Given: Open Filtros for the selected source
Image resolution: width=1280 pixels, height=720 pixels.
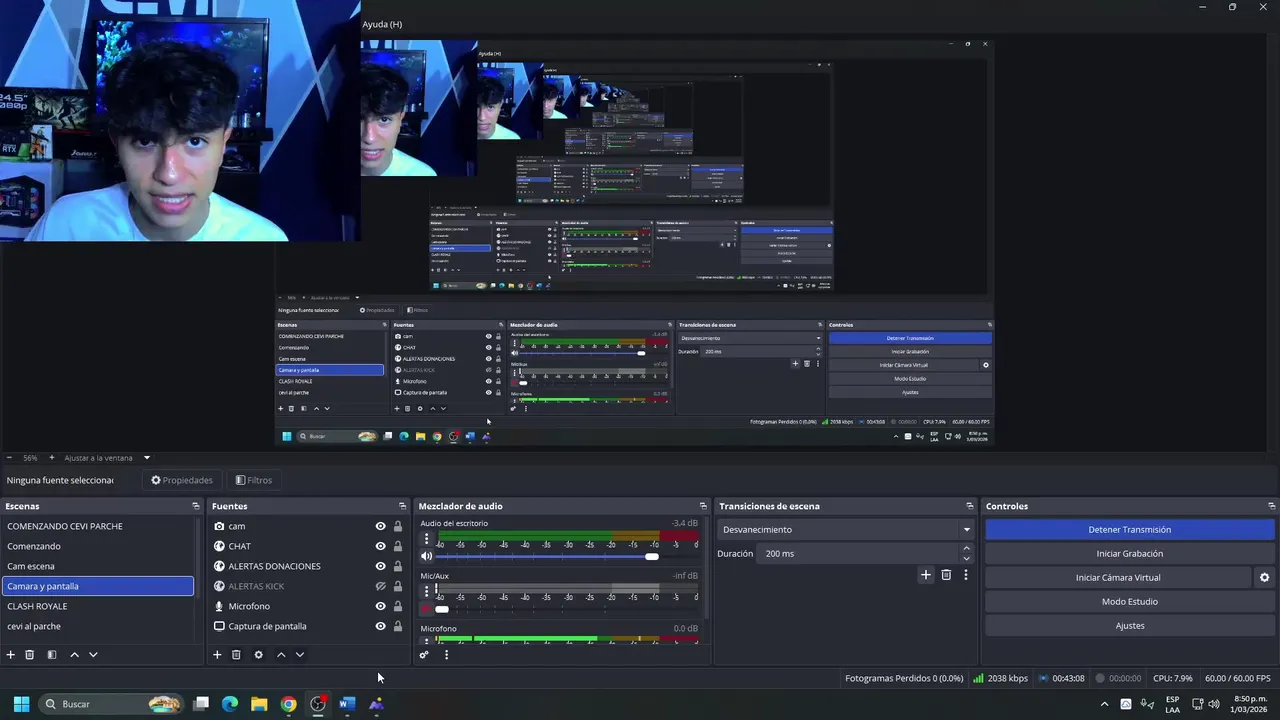Looking at the screenshot, I should [x=254, y=480].
